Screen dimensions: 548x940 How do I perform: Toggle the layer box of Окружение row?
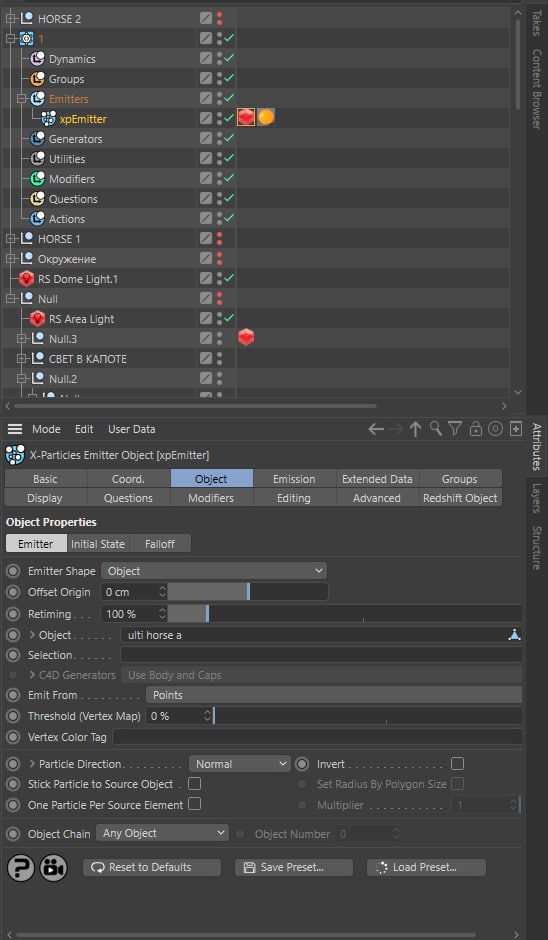(206, 258)
